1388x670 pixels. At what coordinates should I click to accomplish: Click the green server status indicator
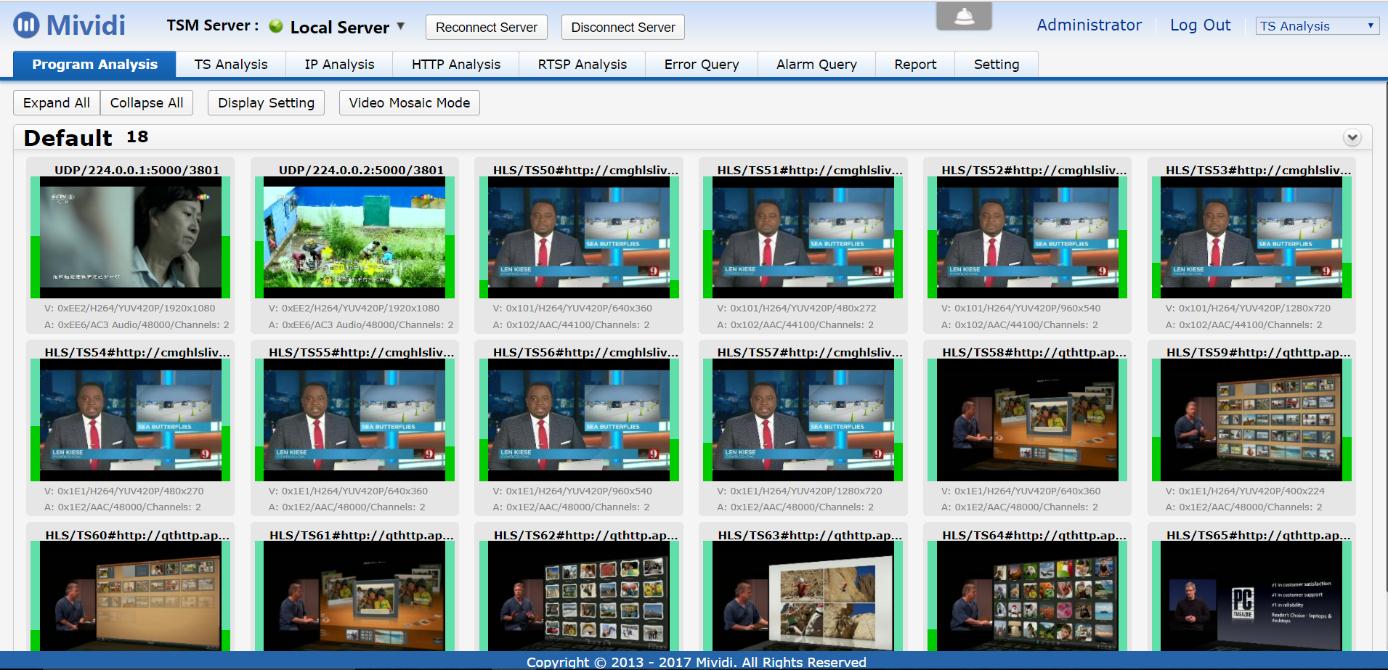point(276,27)
